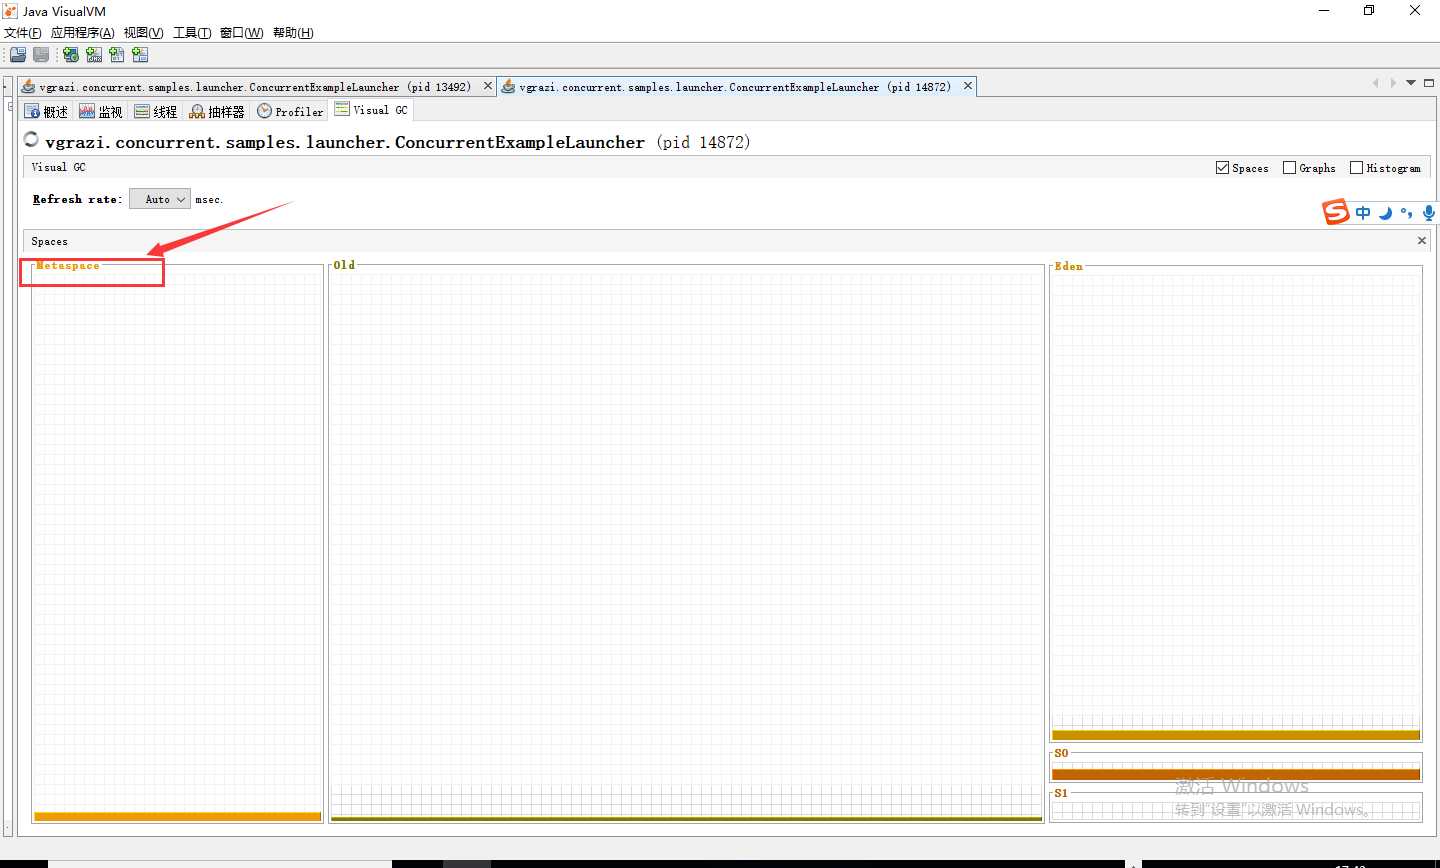Open the 监视 monitor tab
Image resolution: width=1440 pixels, height=868 pixels.
(101, 111)
